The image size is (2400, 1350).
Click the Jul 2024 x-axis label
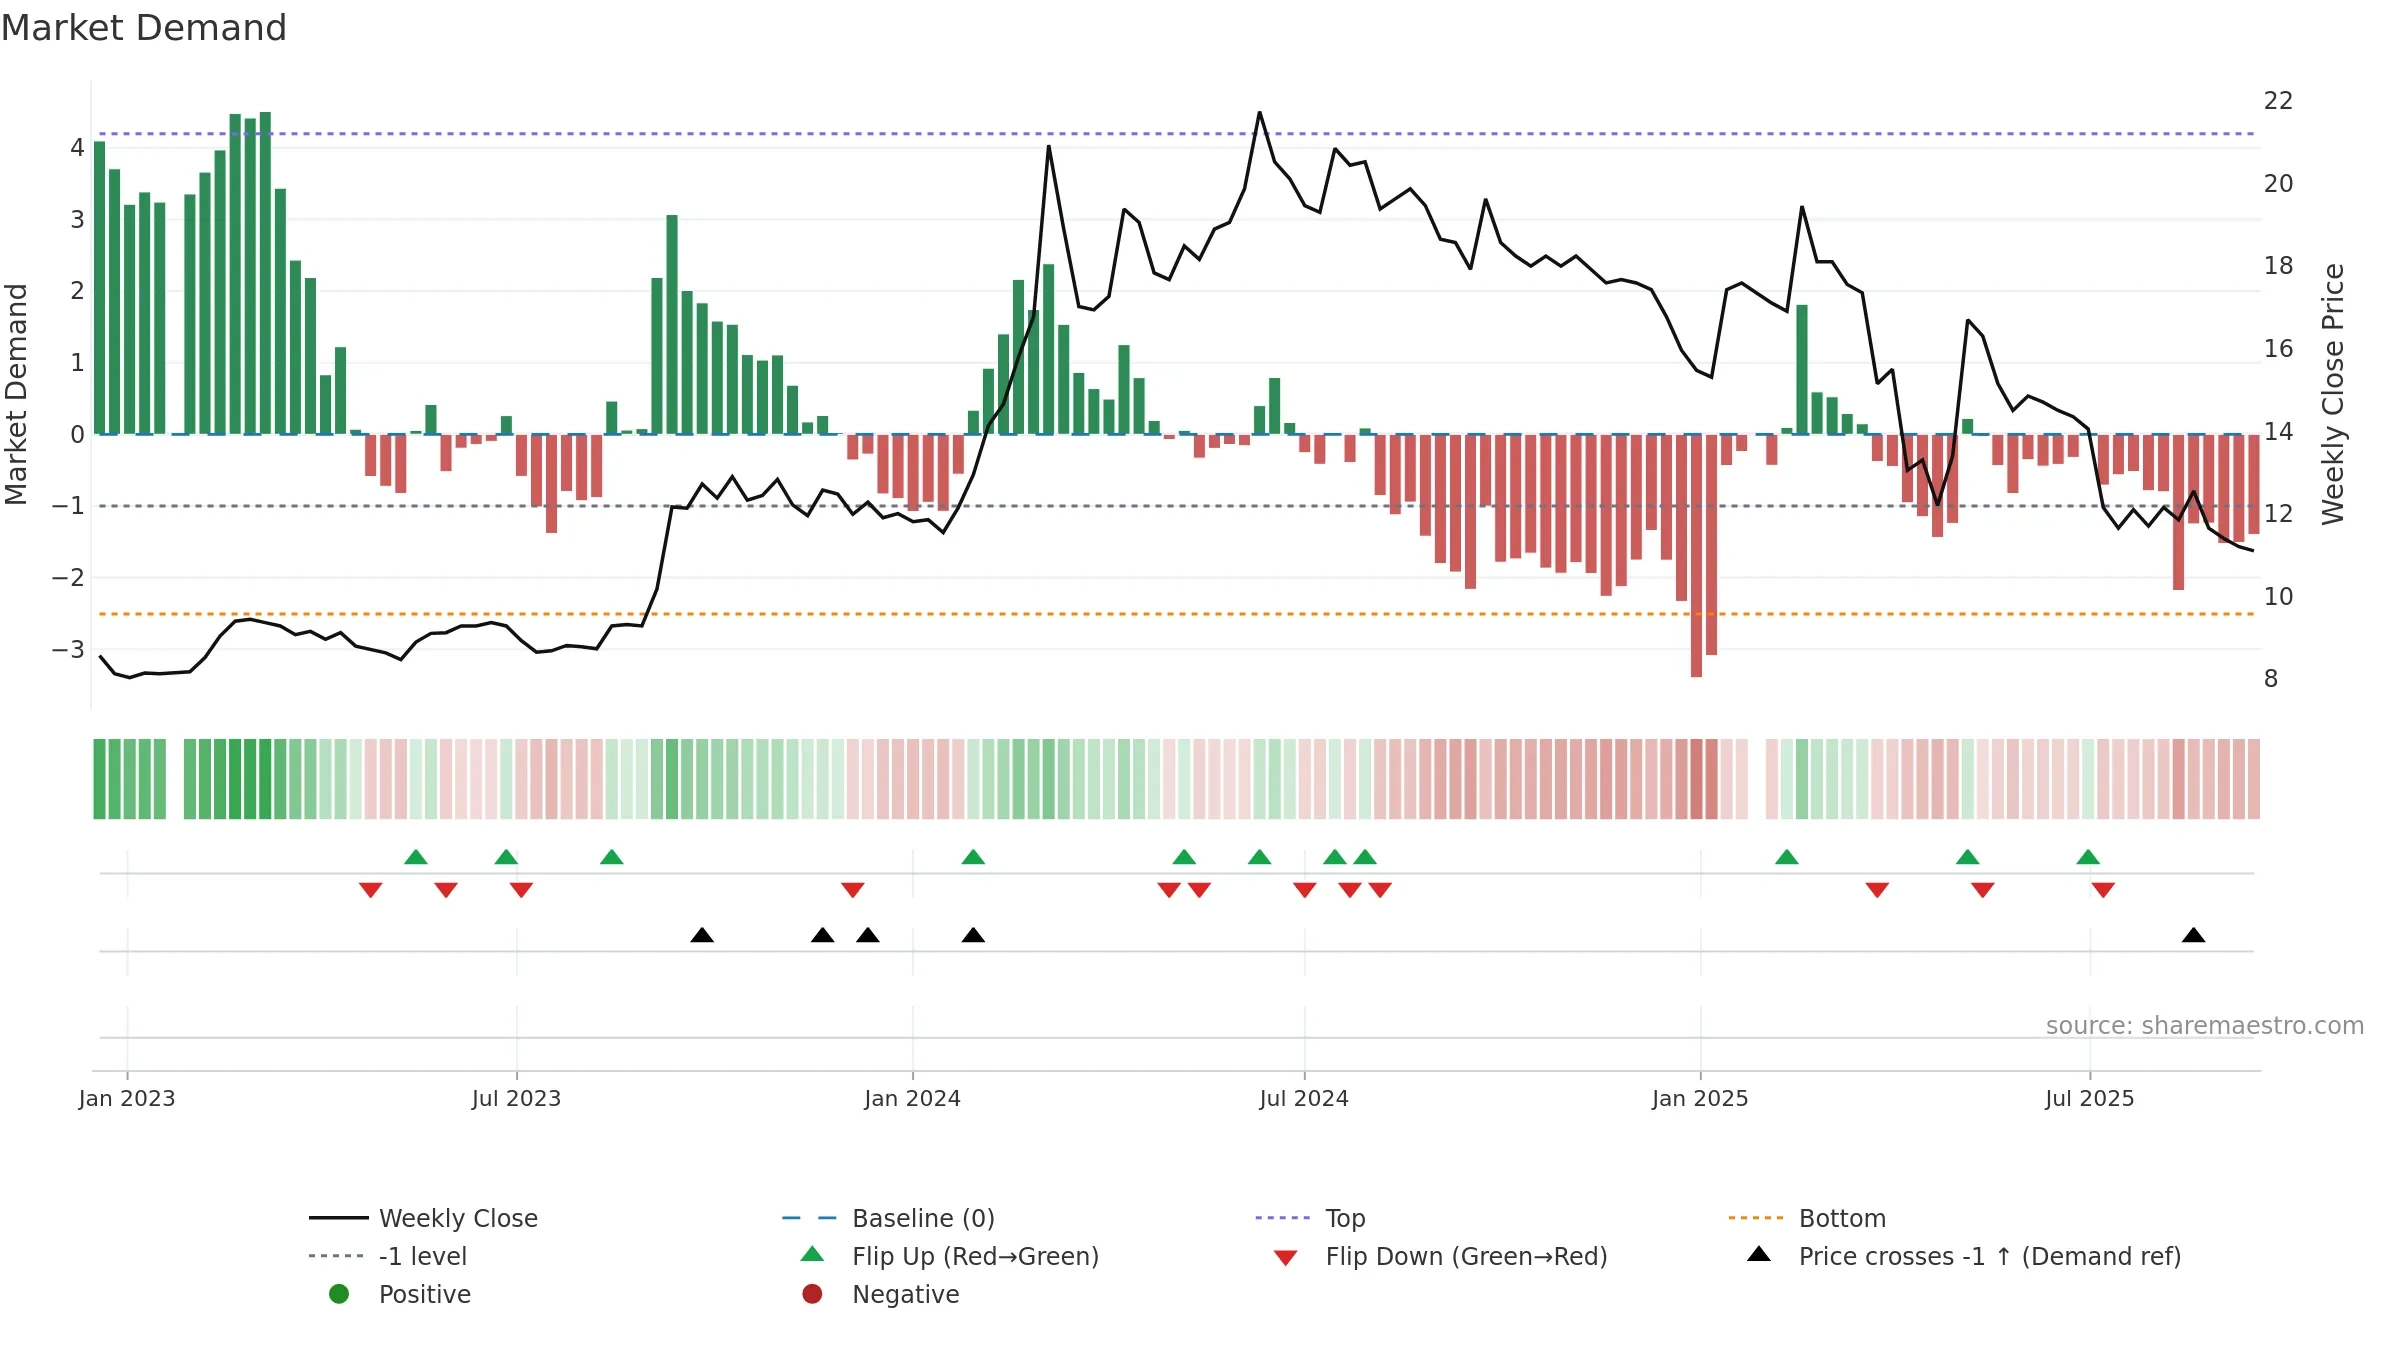point(1304,1098)
